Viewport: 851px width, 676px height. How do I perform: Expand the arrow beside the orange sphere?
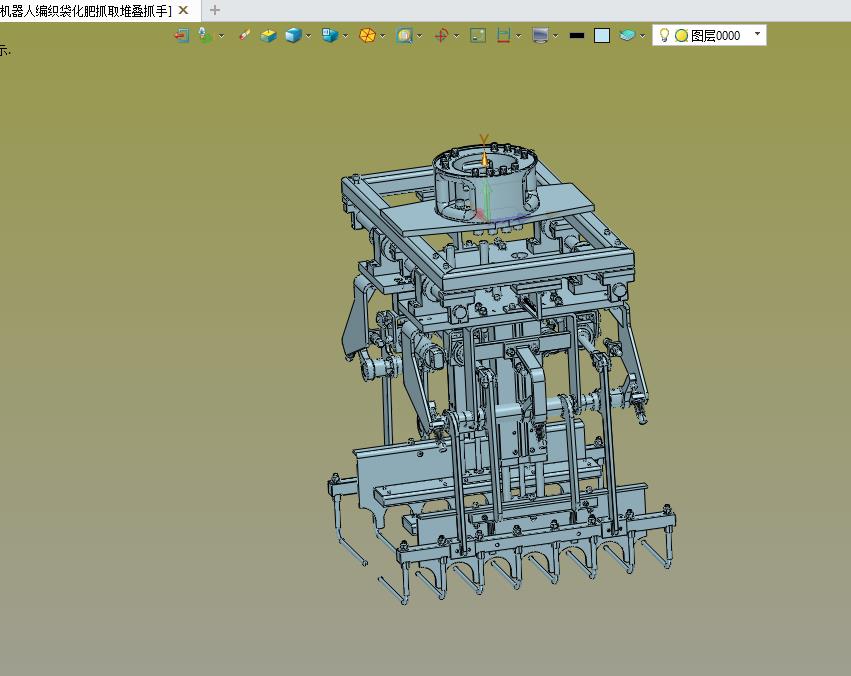coord(383,35)
